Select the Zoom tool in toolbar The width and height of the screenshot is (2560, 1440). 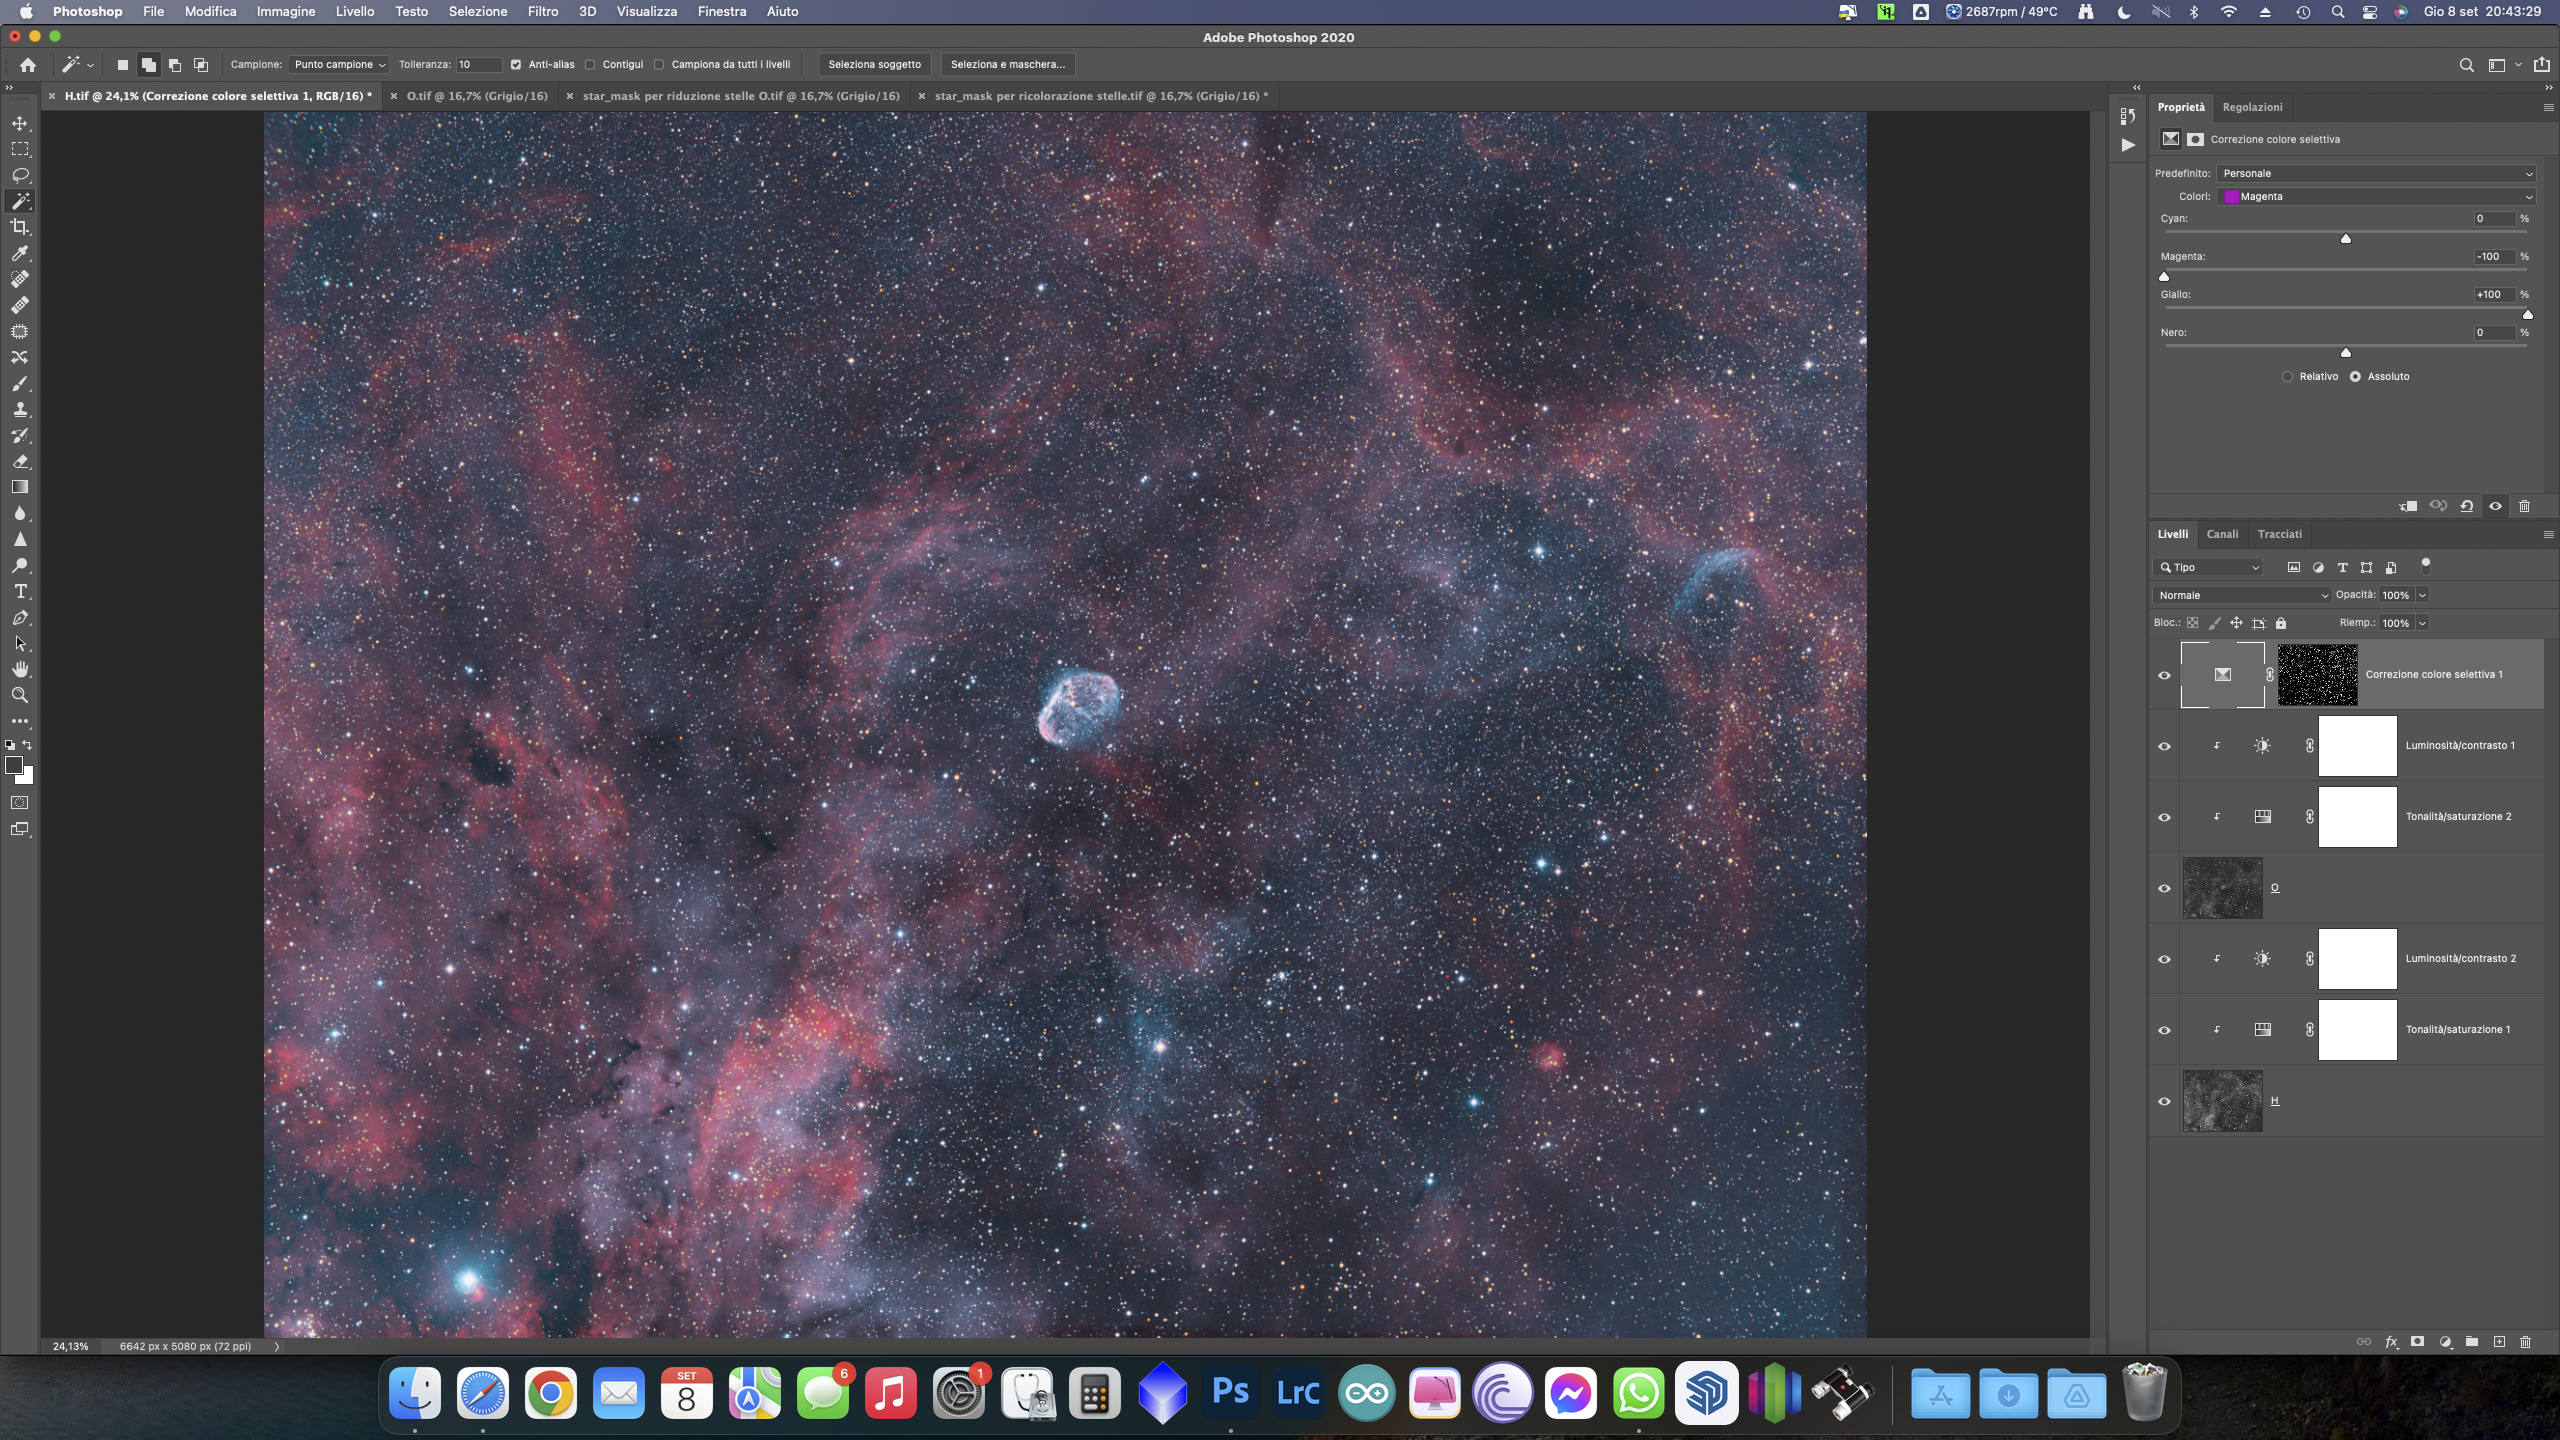pos(20,695)
